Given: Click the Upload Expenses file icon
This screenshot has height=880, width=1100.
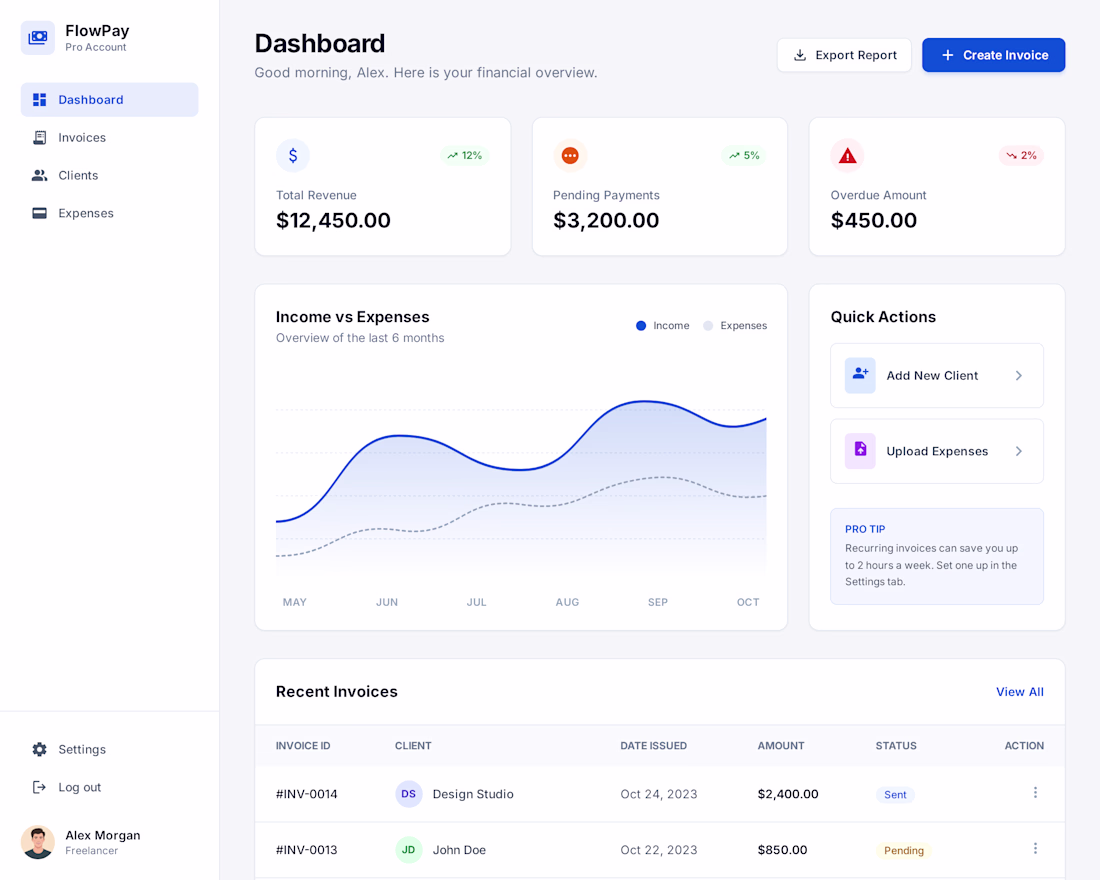Looking at the screenshot, I should [860, 451].
